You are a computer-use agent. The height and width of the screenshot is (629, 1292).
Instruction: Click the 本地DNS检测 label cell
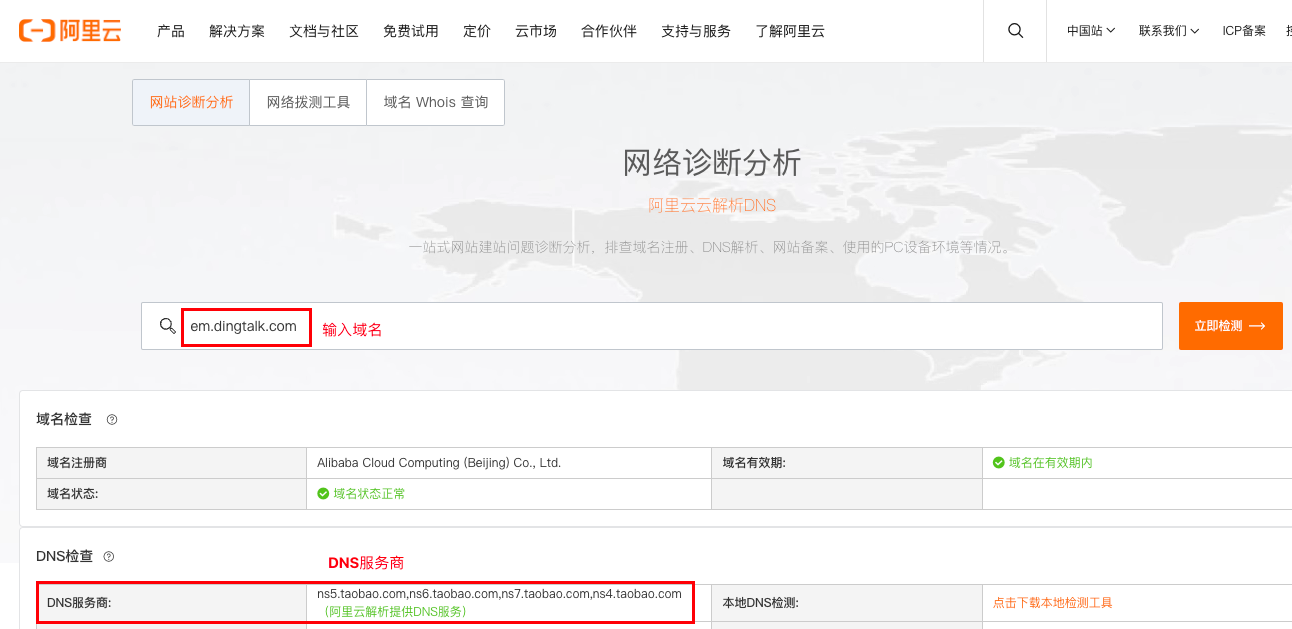846,603
